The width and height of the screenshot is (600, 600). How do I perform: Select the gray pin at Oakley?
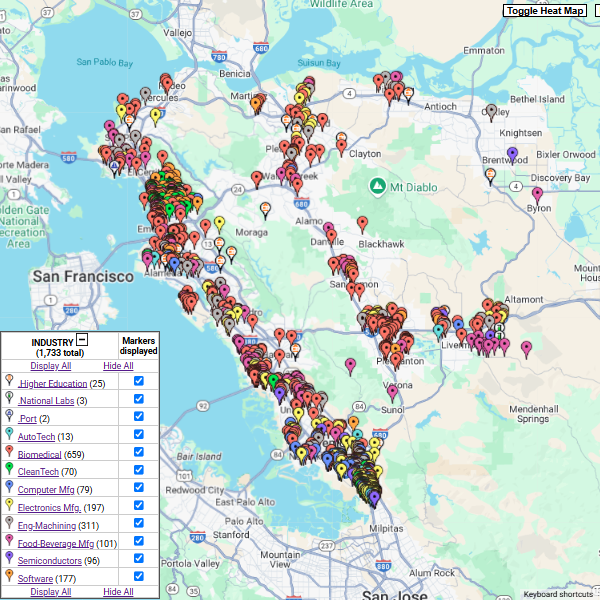(x=491, y=112)
